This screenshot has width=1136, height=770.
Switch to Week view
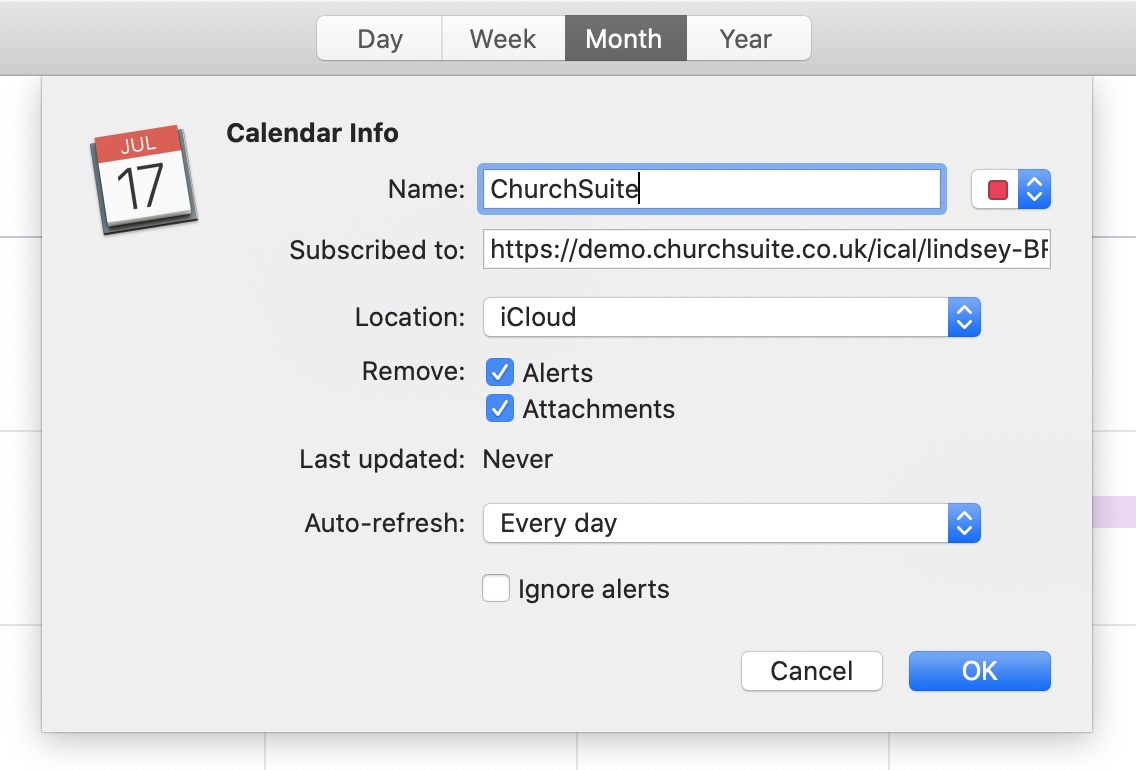[x=503, y=38]
